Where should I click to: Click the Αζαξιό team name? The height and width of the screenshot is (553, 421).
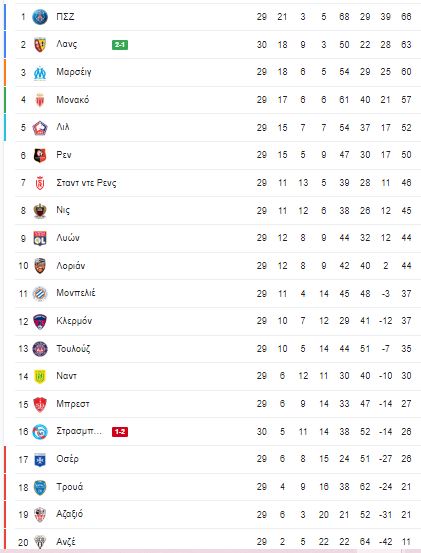coord(69,514)
